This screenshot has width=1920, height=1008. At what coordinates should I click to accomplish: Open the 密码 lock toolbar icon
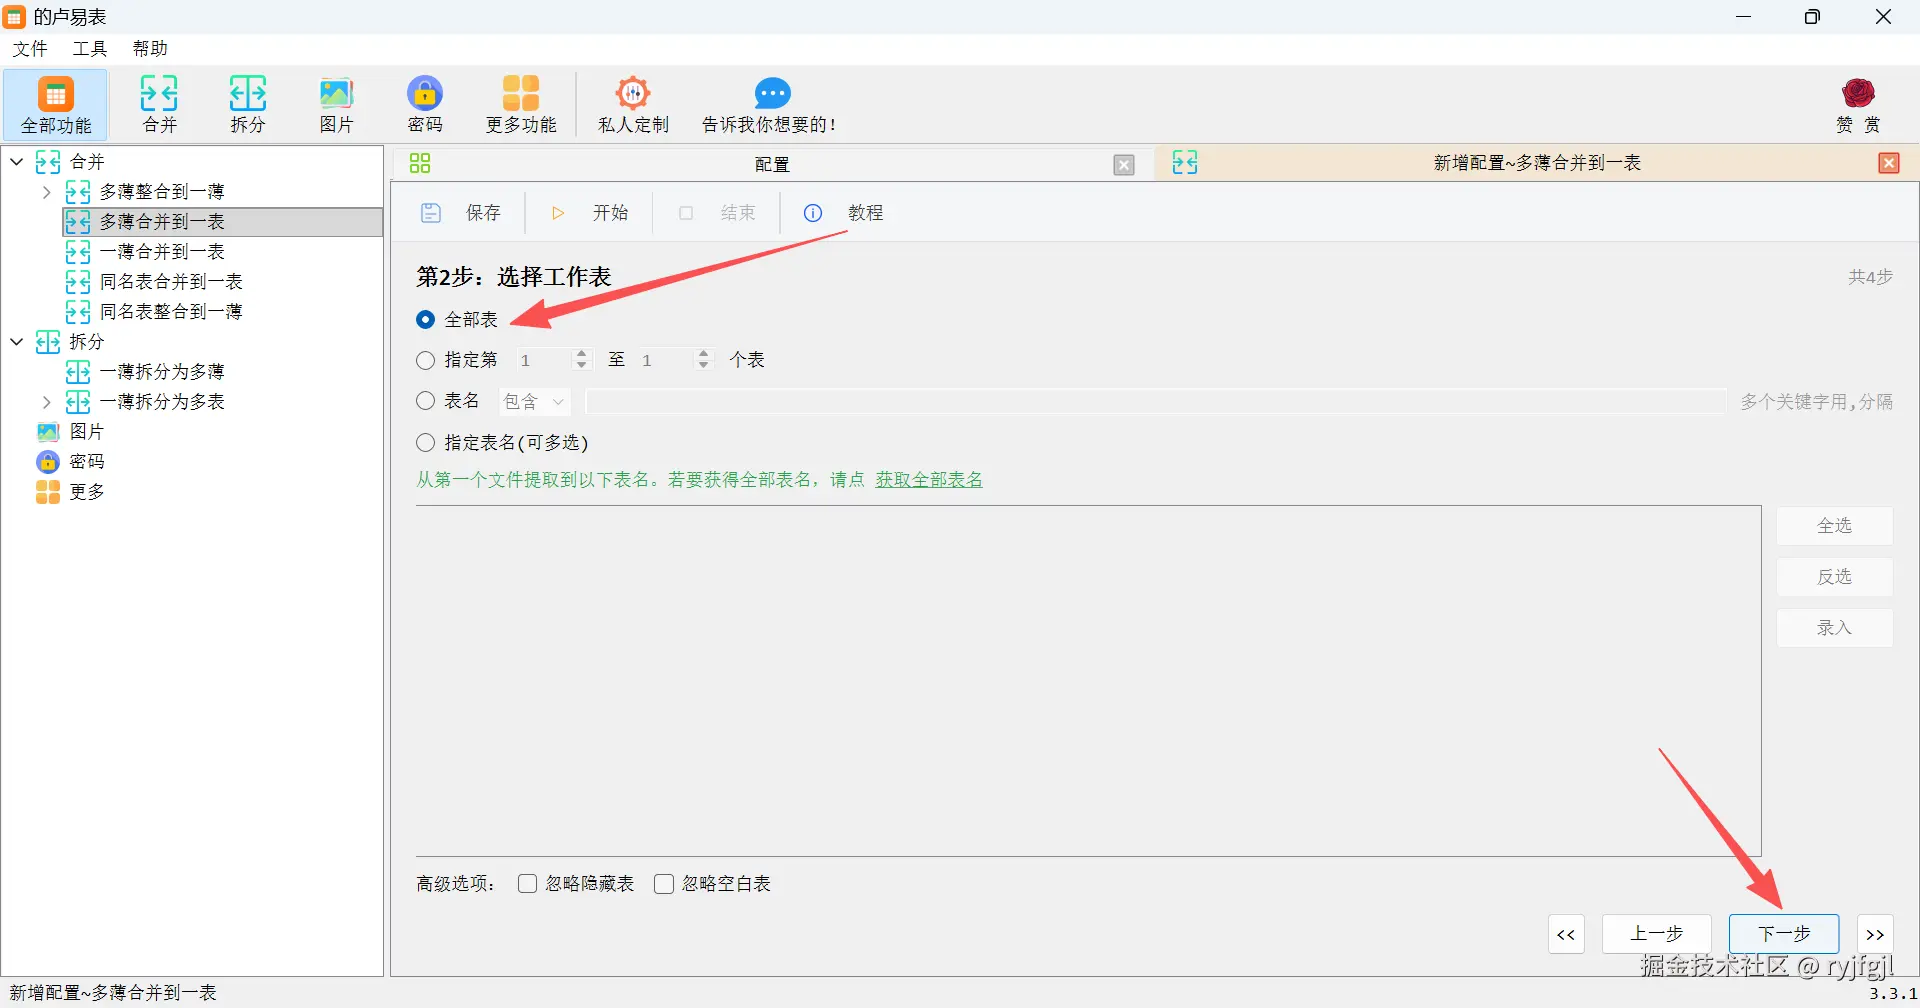click(425, 103)
